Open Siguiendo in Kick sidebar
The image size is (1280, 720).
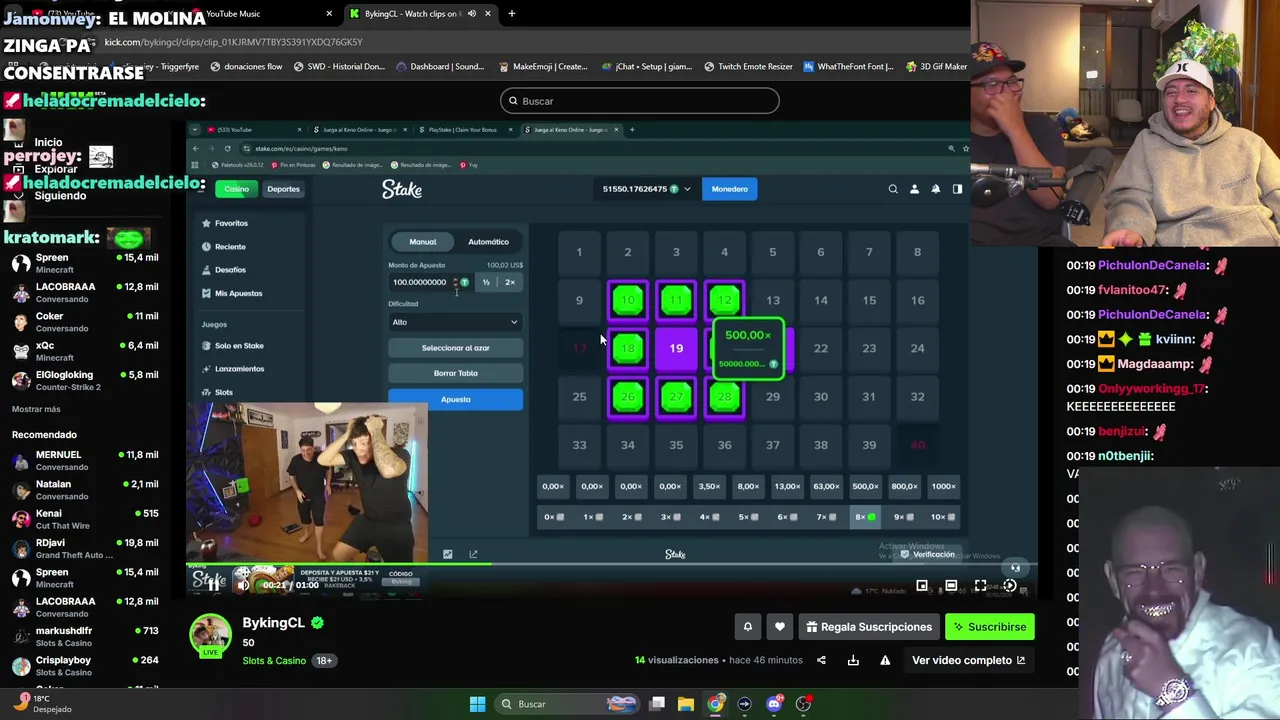point(60,196)
